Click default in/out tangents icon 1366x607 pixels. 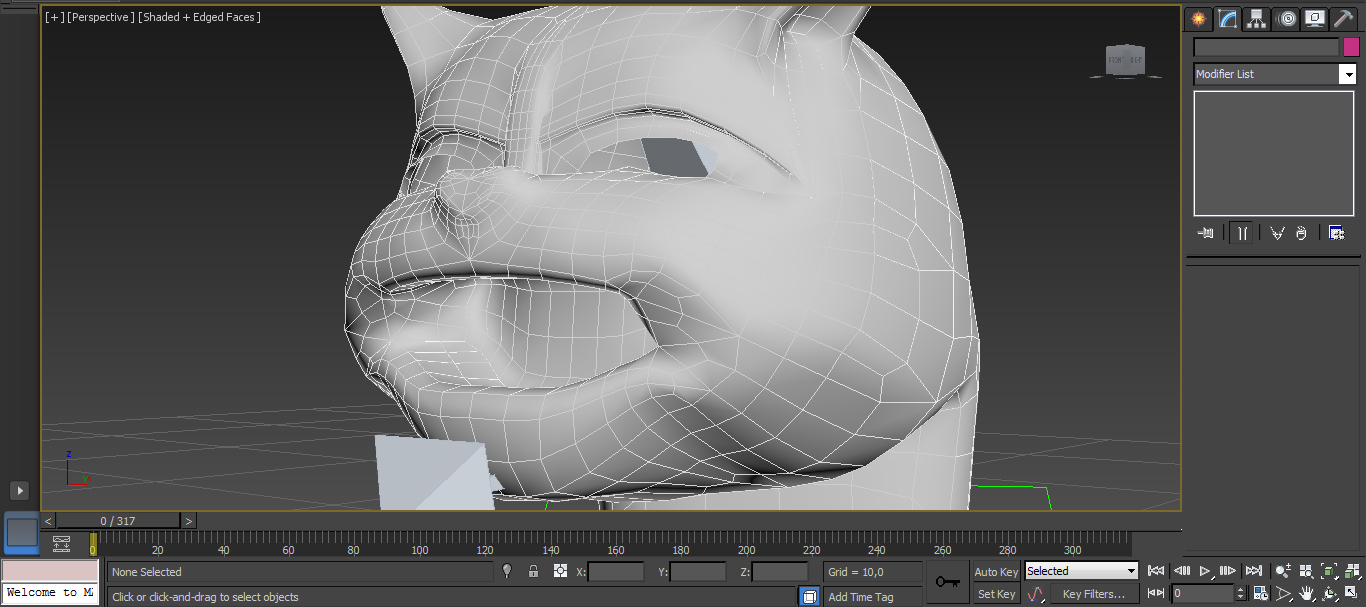pyautogui.click(x=1036, y=594)
